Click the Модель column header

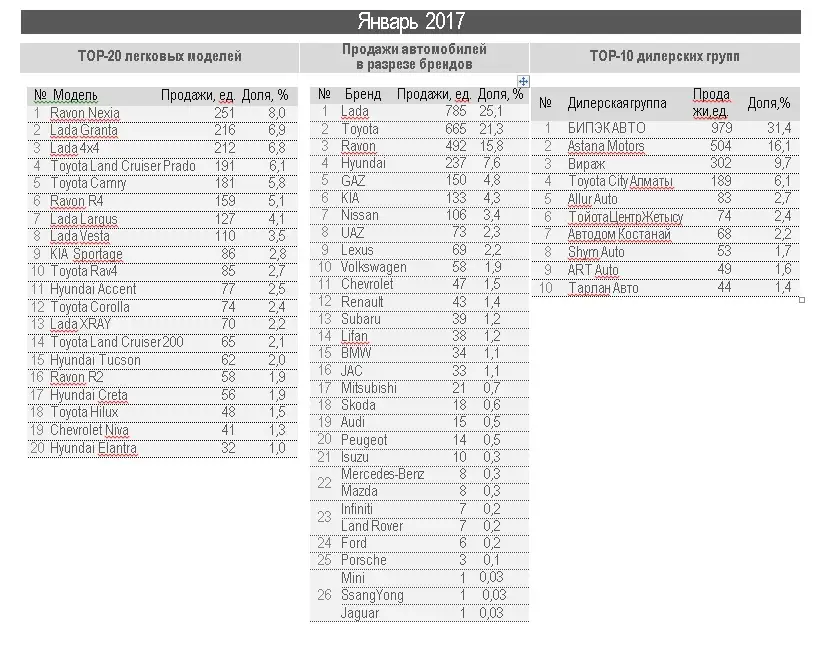(74, 95)
